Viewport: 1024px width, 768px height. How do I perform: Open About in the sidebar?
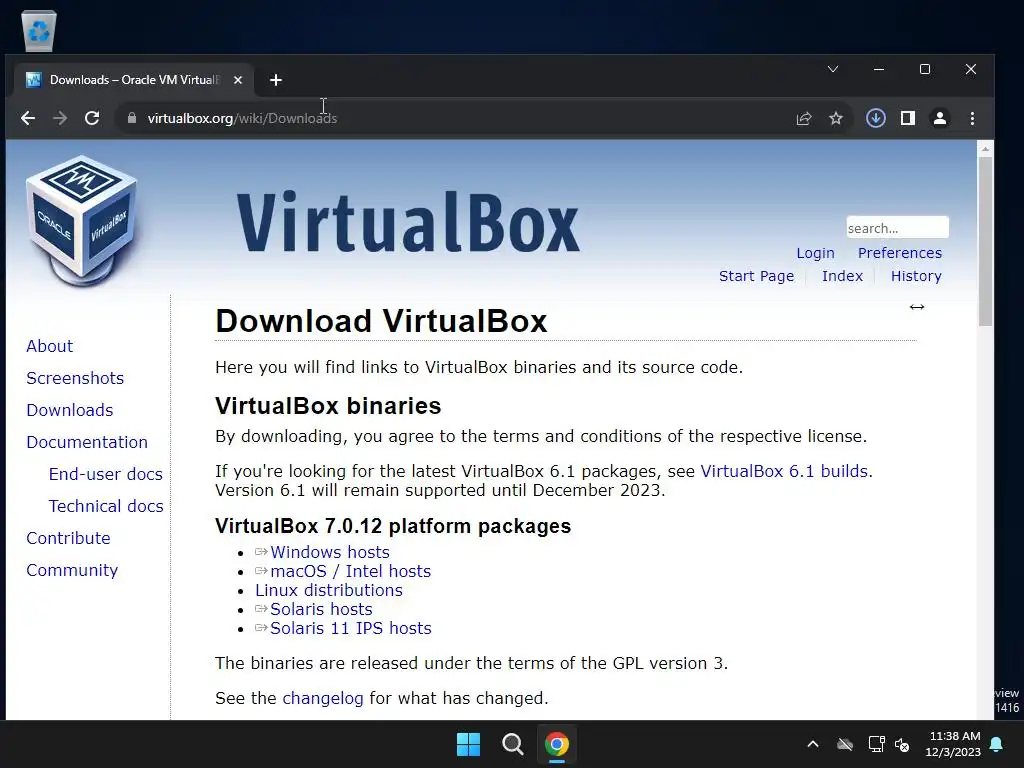pos(50,346)
